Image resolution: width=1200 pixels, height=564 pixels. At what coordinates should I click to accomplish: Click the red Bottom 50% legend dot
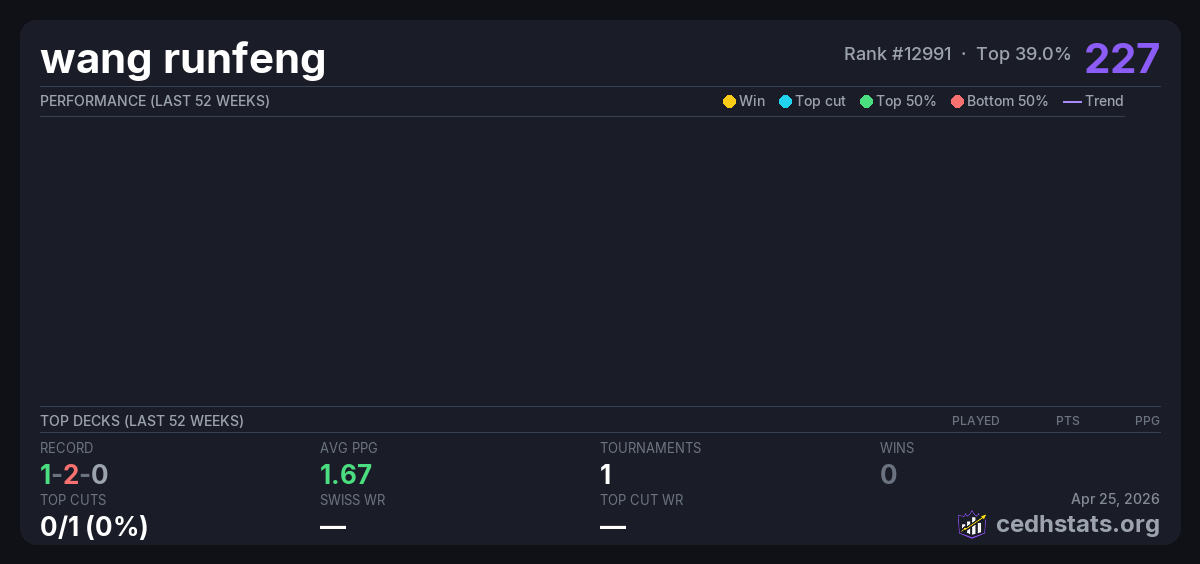pos(957,101)
